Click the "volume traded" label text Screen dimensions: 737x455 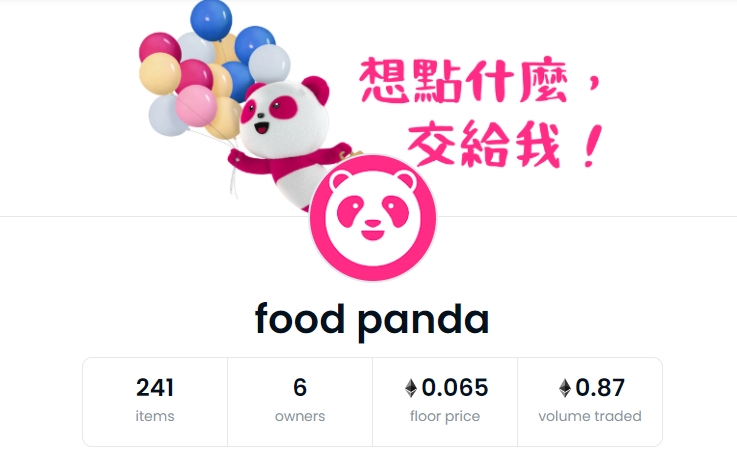point(590,416)
